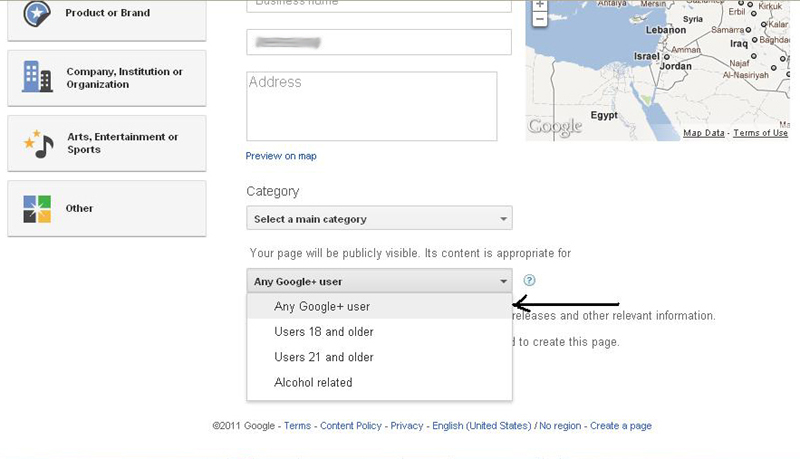The width and height of the screenshot is (800, 459).
Task: Choose Alcohol related option
Action: [379, 382]
